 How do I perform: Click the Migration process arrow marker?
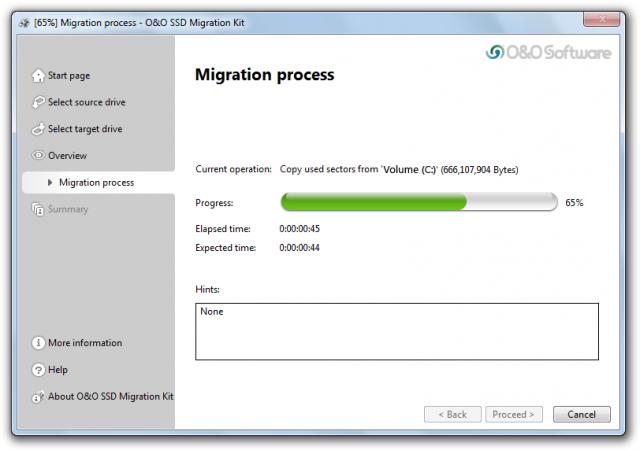(50, 182)
